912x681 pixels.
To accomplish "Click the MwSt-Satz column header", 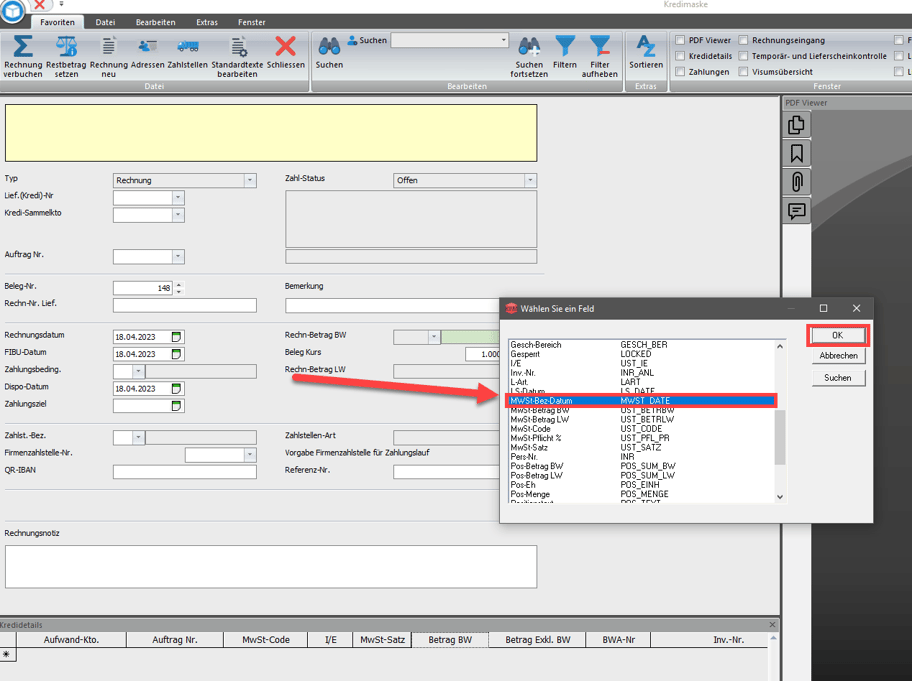I will [x=382, y=640].
